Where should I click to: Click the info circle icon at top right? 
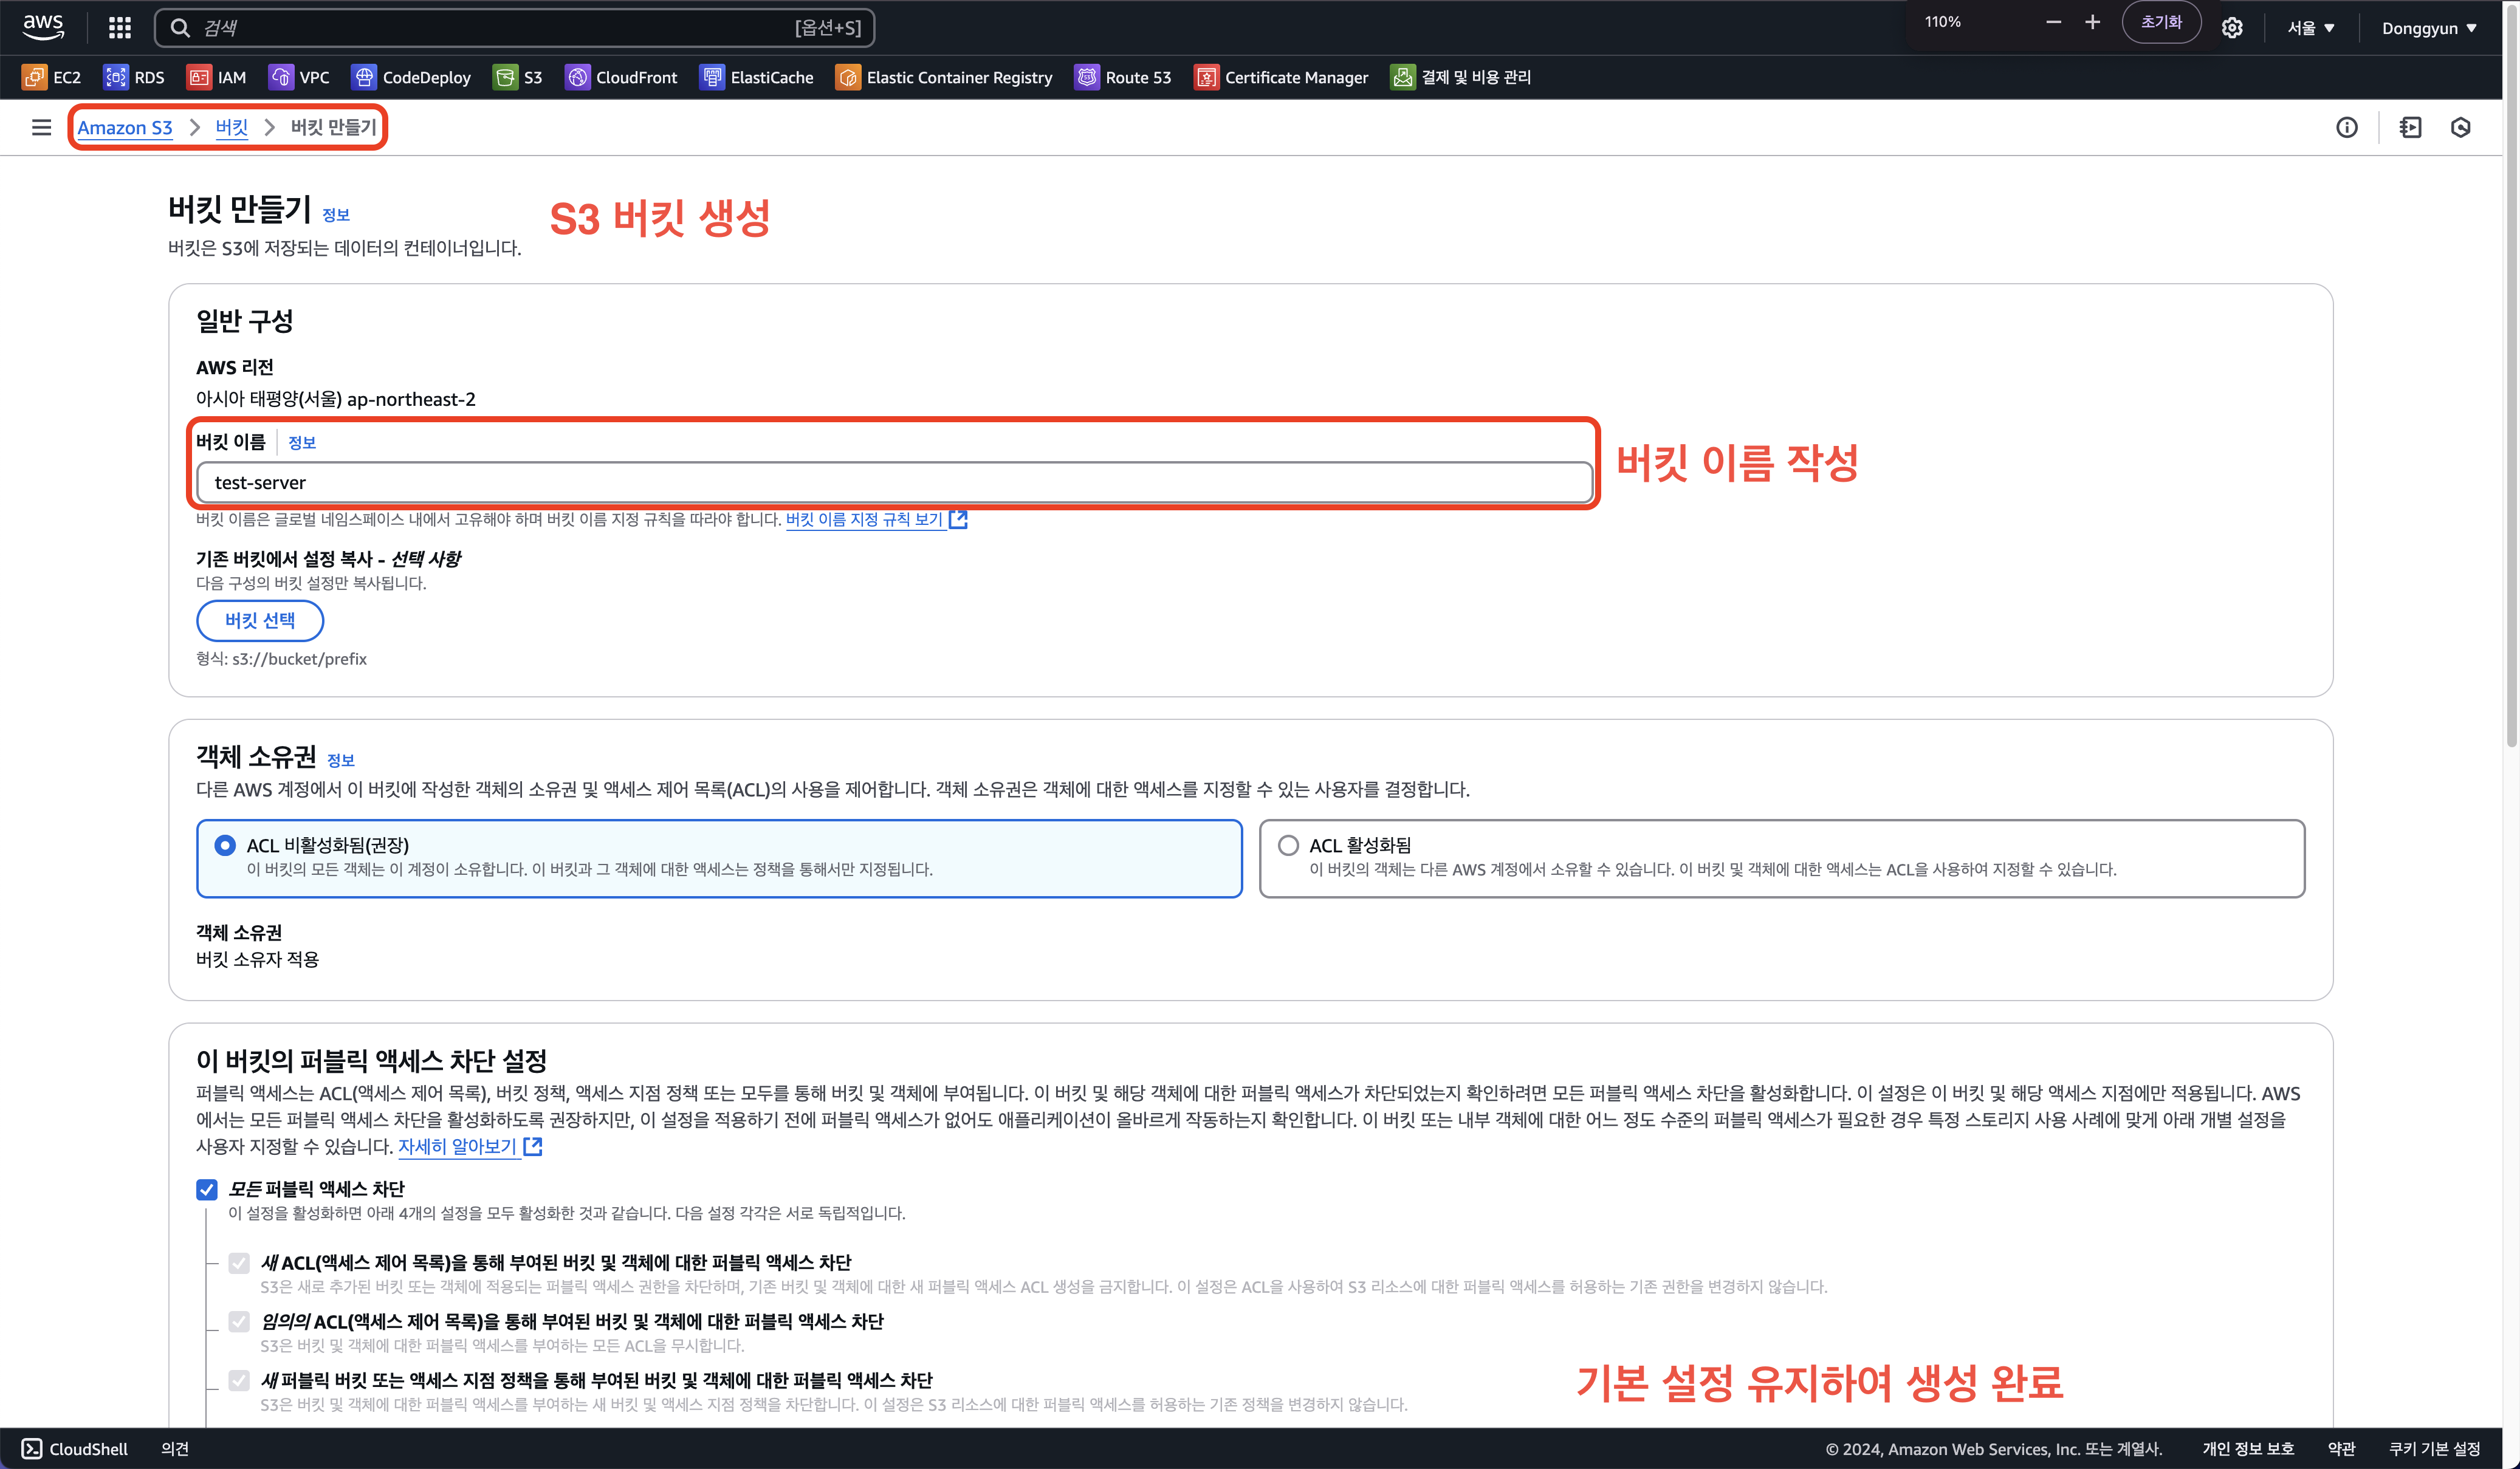pyautogui.click(x=2346, y=127)
